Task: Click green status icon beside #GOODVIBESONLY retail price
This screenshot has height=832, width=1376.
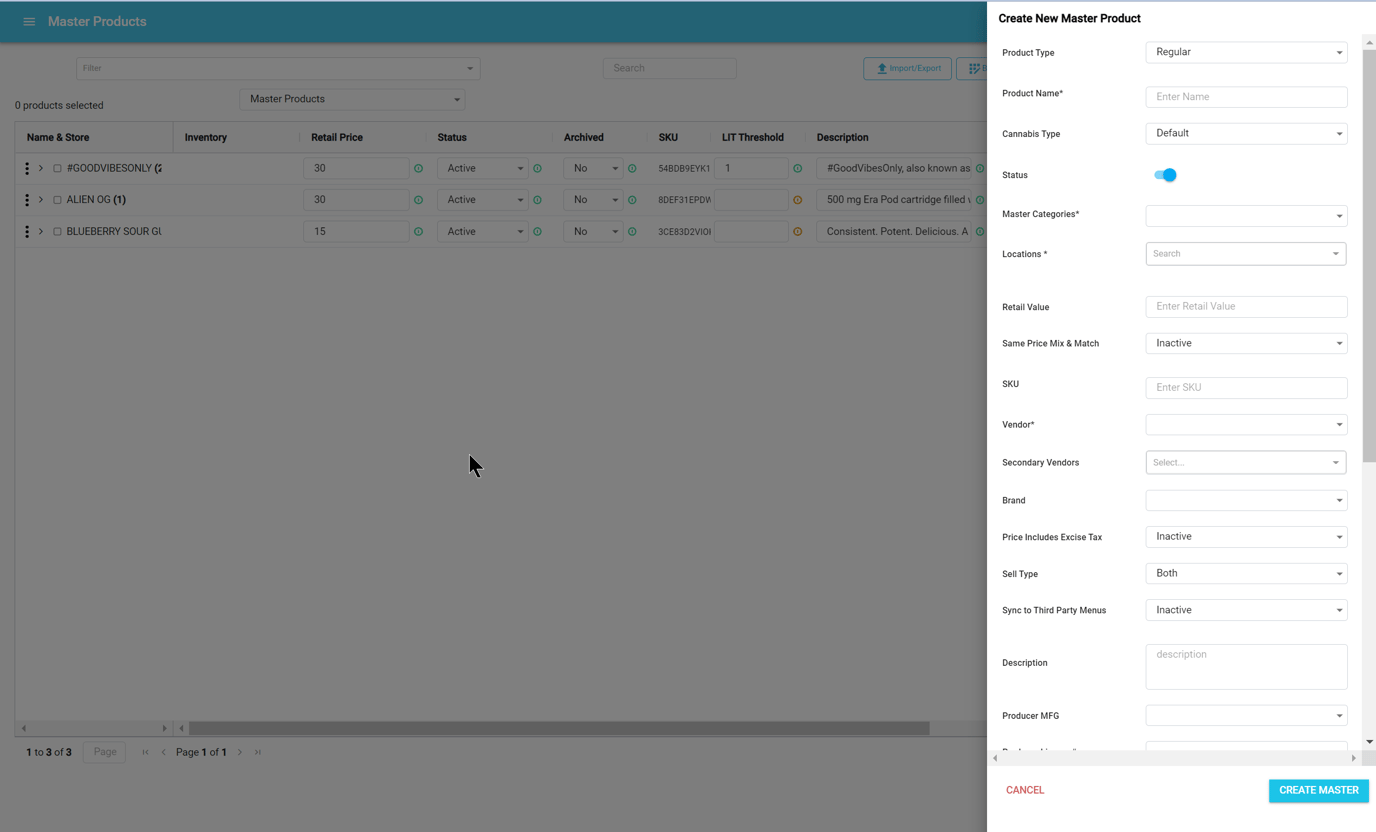Action: point(418,169)
